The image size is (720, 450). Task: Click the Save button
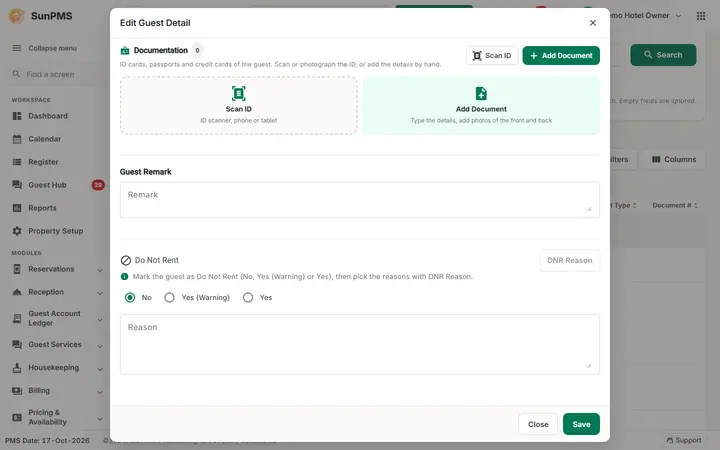581,424
